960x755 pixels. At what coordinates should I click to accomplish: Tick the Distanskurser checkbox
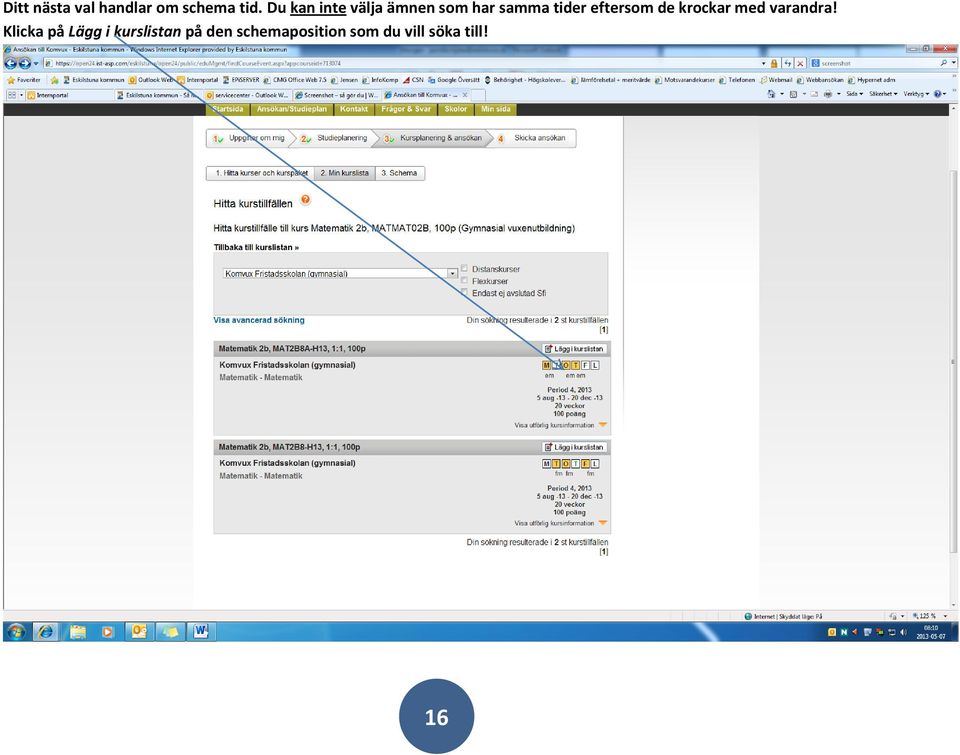point(465,268)
